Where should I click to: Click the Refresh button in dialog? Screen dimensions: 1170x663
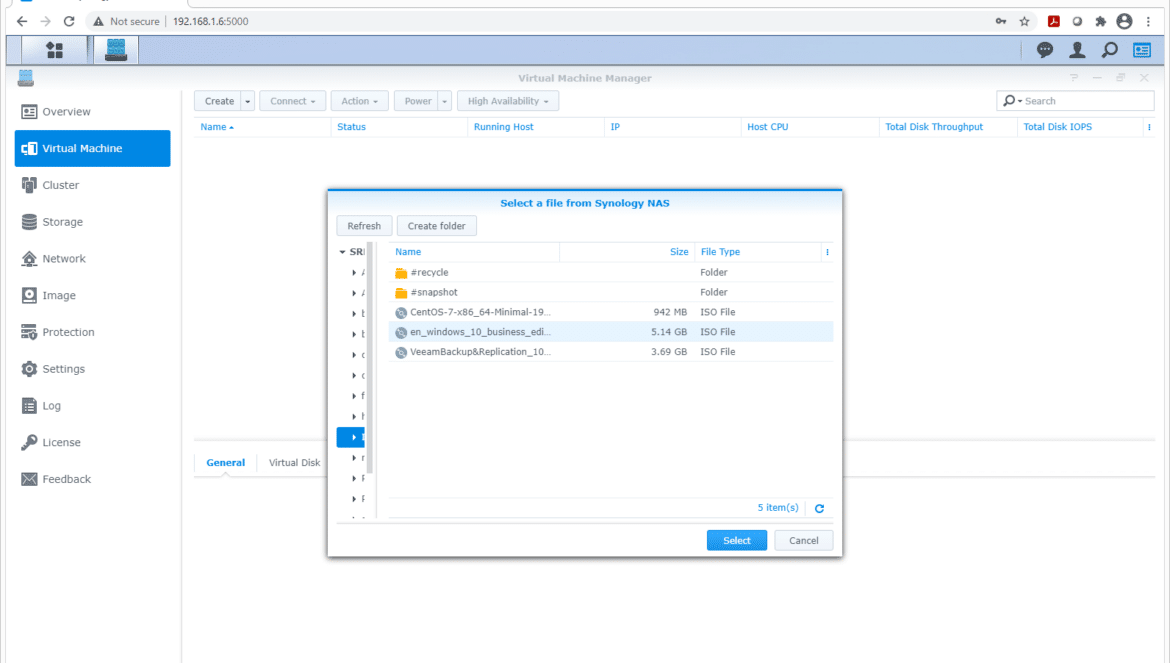pos(364,226)
